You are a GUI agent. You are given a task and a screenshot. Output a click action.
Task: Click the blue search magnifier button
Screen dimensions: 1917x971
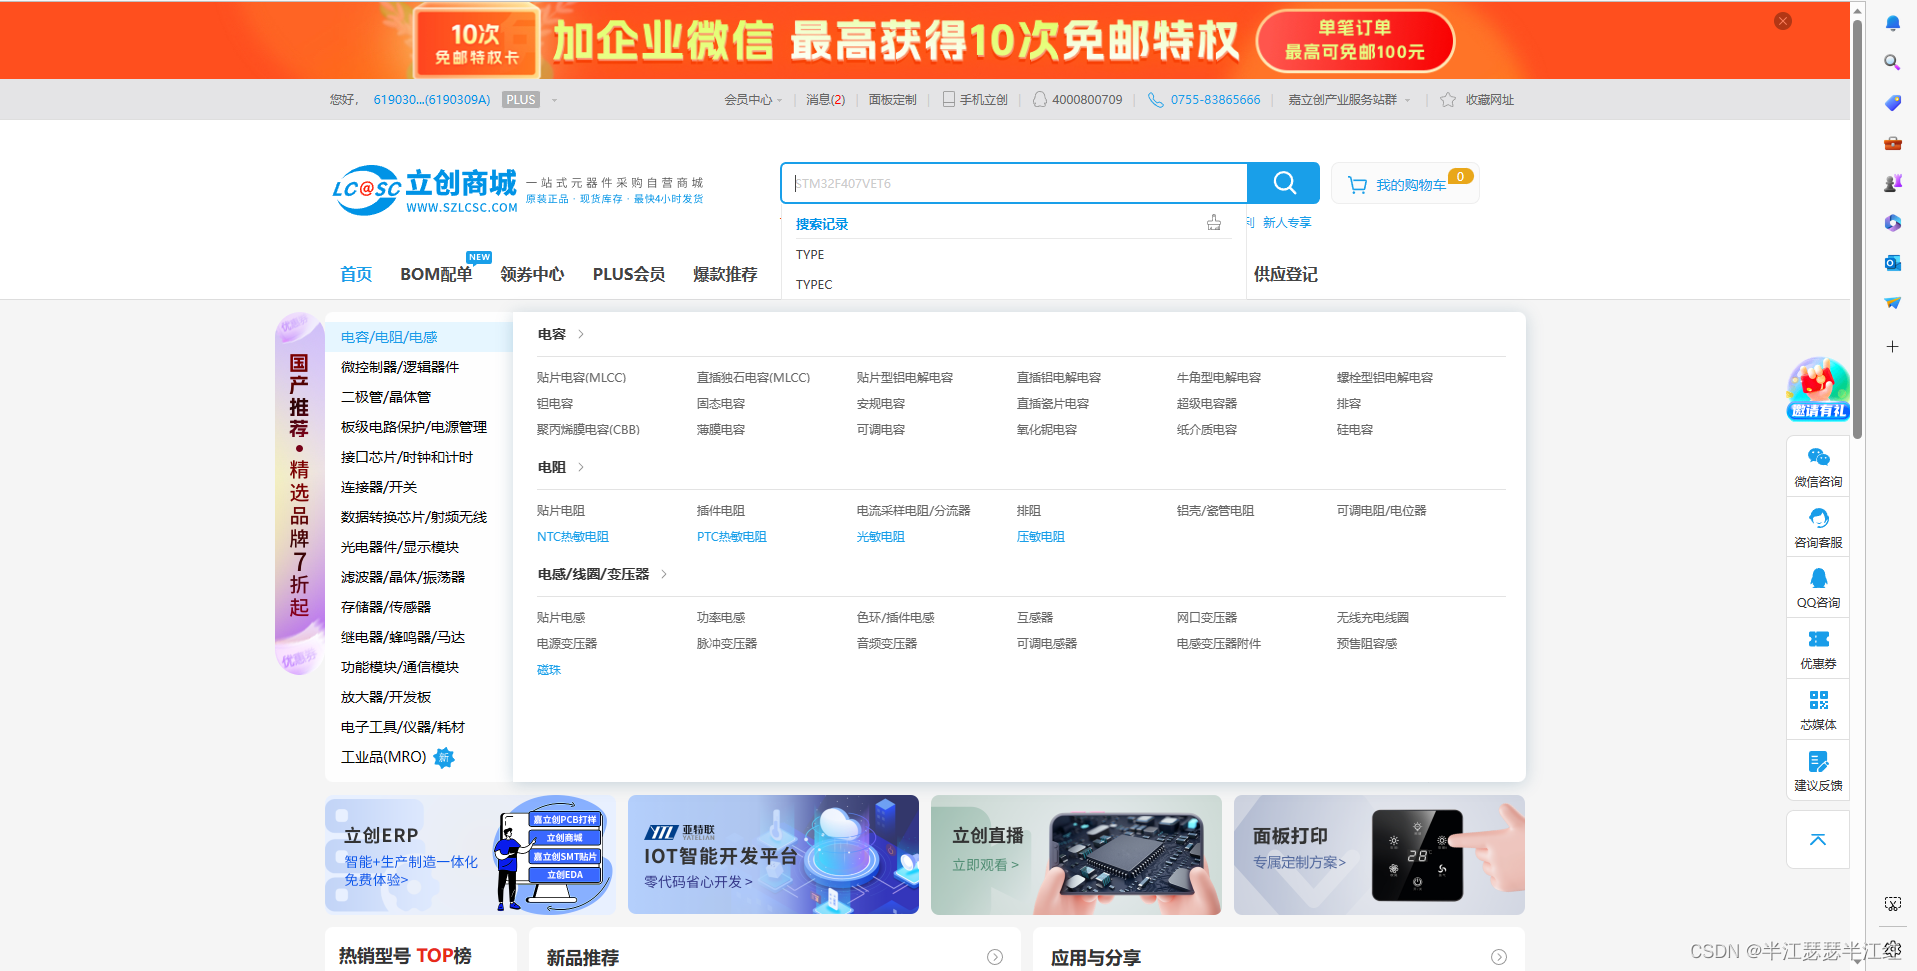click(x=1284, y=183)
